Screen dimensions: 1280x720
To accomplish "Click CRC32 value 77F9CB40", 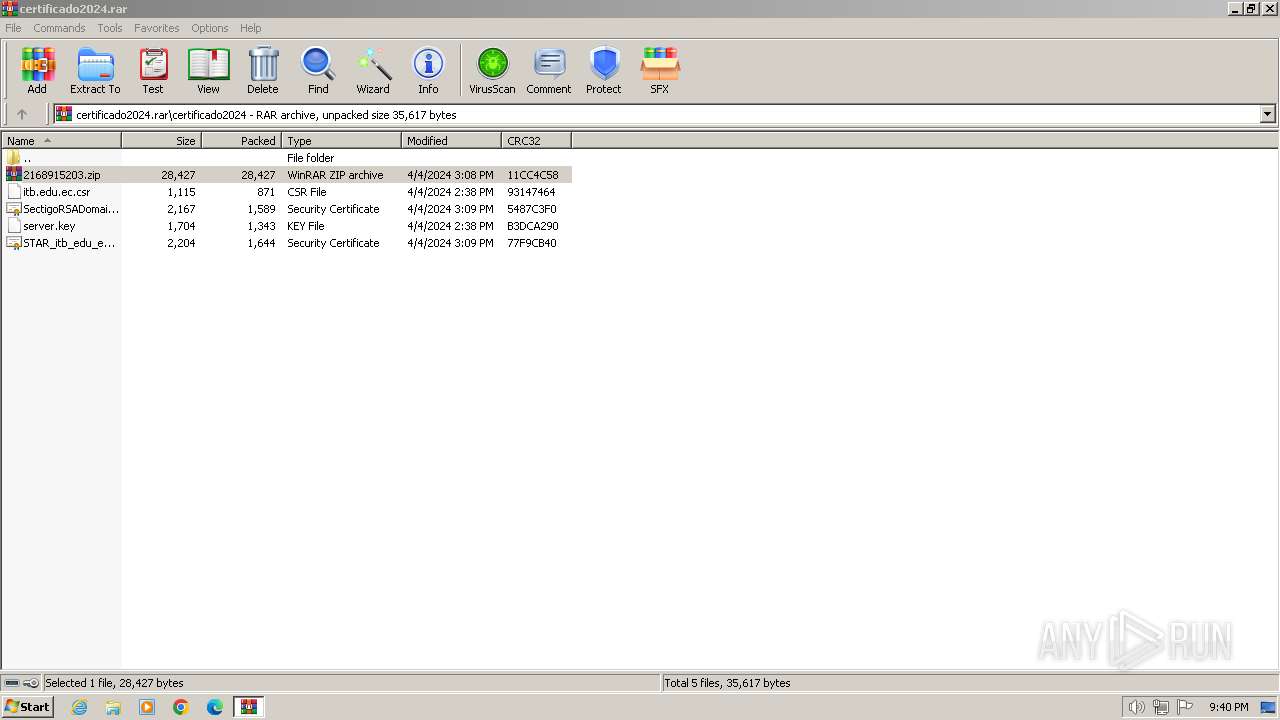I will (532, 243).
